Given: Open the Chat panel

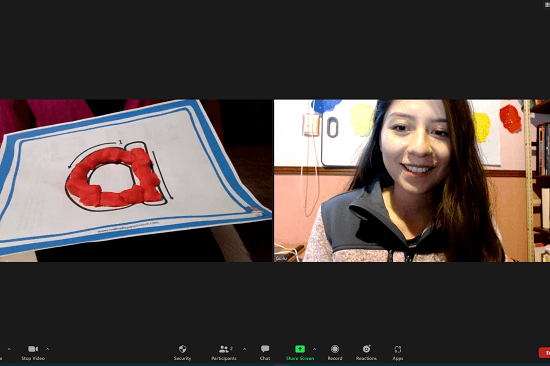Looking at the screenshot, I should pos(265,352).
